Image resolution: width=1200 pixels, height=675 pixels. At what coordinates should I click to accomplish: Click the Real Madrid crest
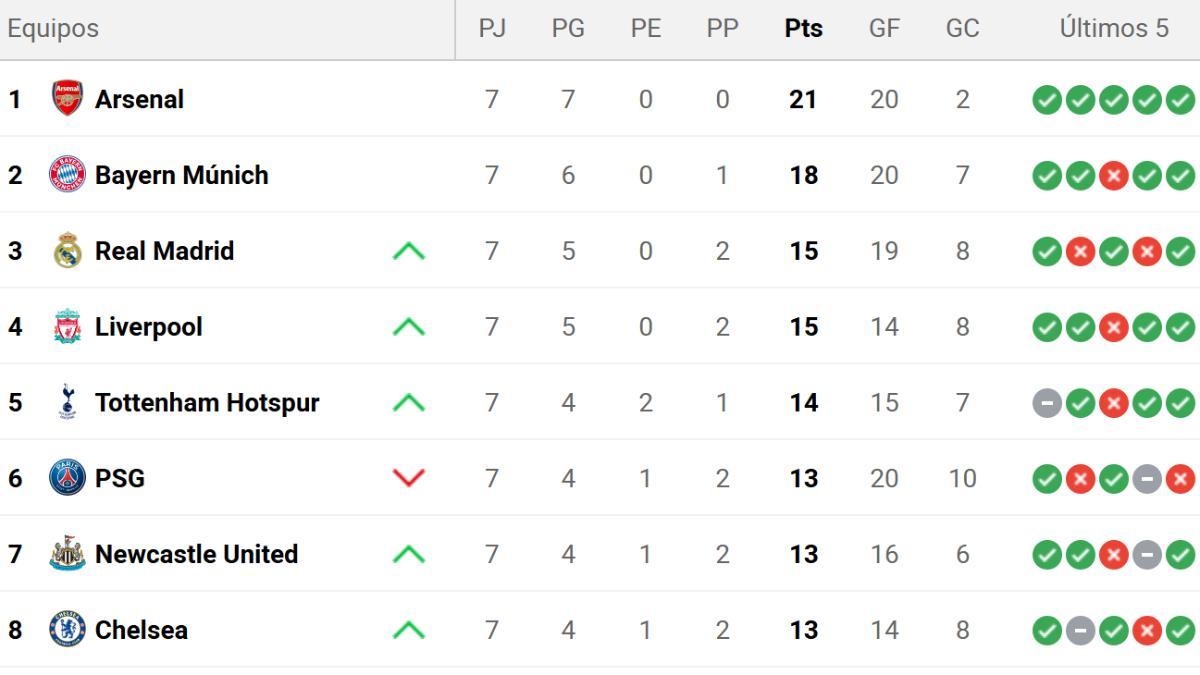[x=67, y=251]
